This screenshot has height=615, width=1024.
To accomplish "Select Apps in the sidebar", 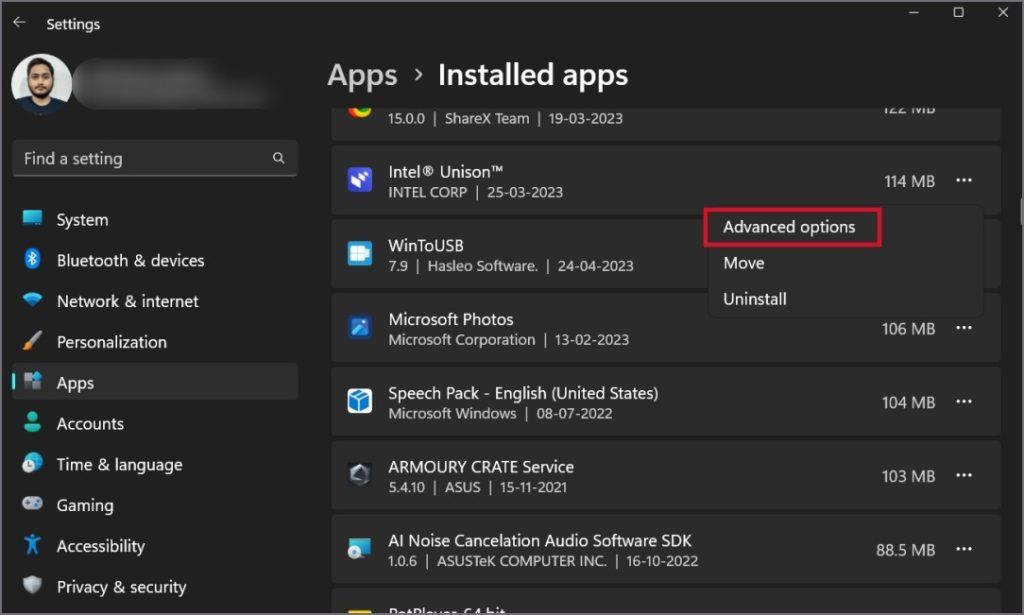I will pos(155,383).
